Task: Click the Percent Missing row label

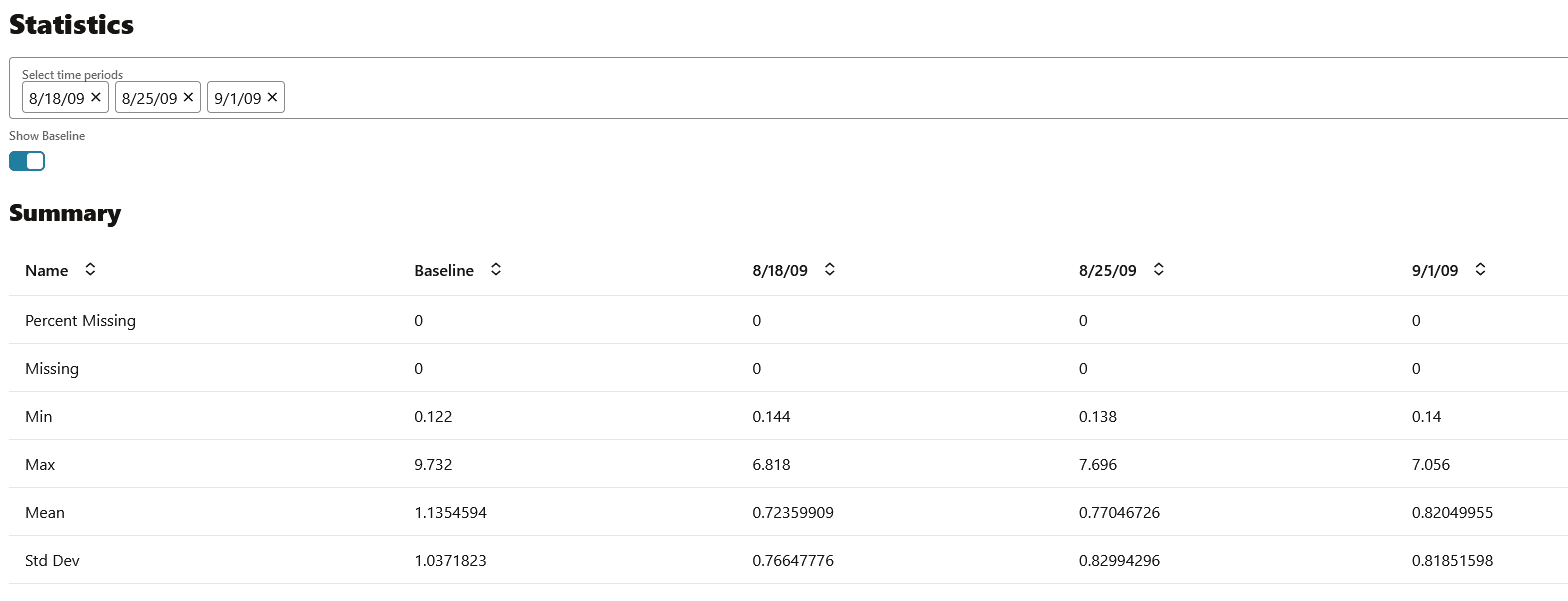Action: (x=80, y=321)
